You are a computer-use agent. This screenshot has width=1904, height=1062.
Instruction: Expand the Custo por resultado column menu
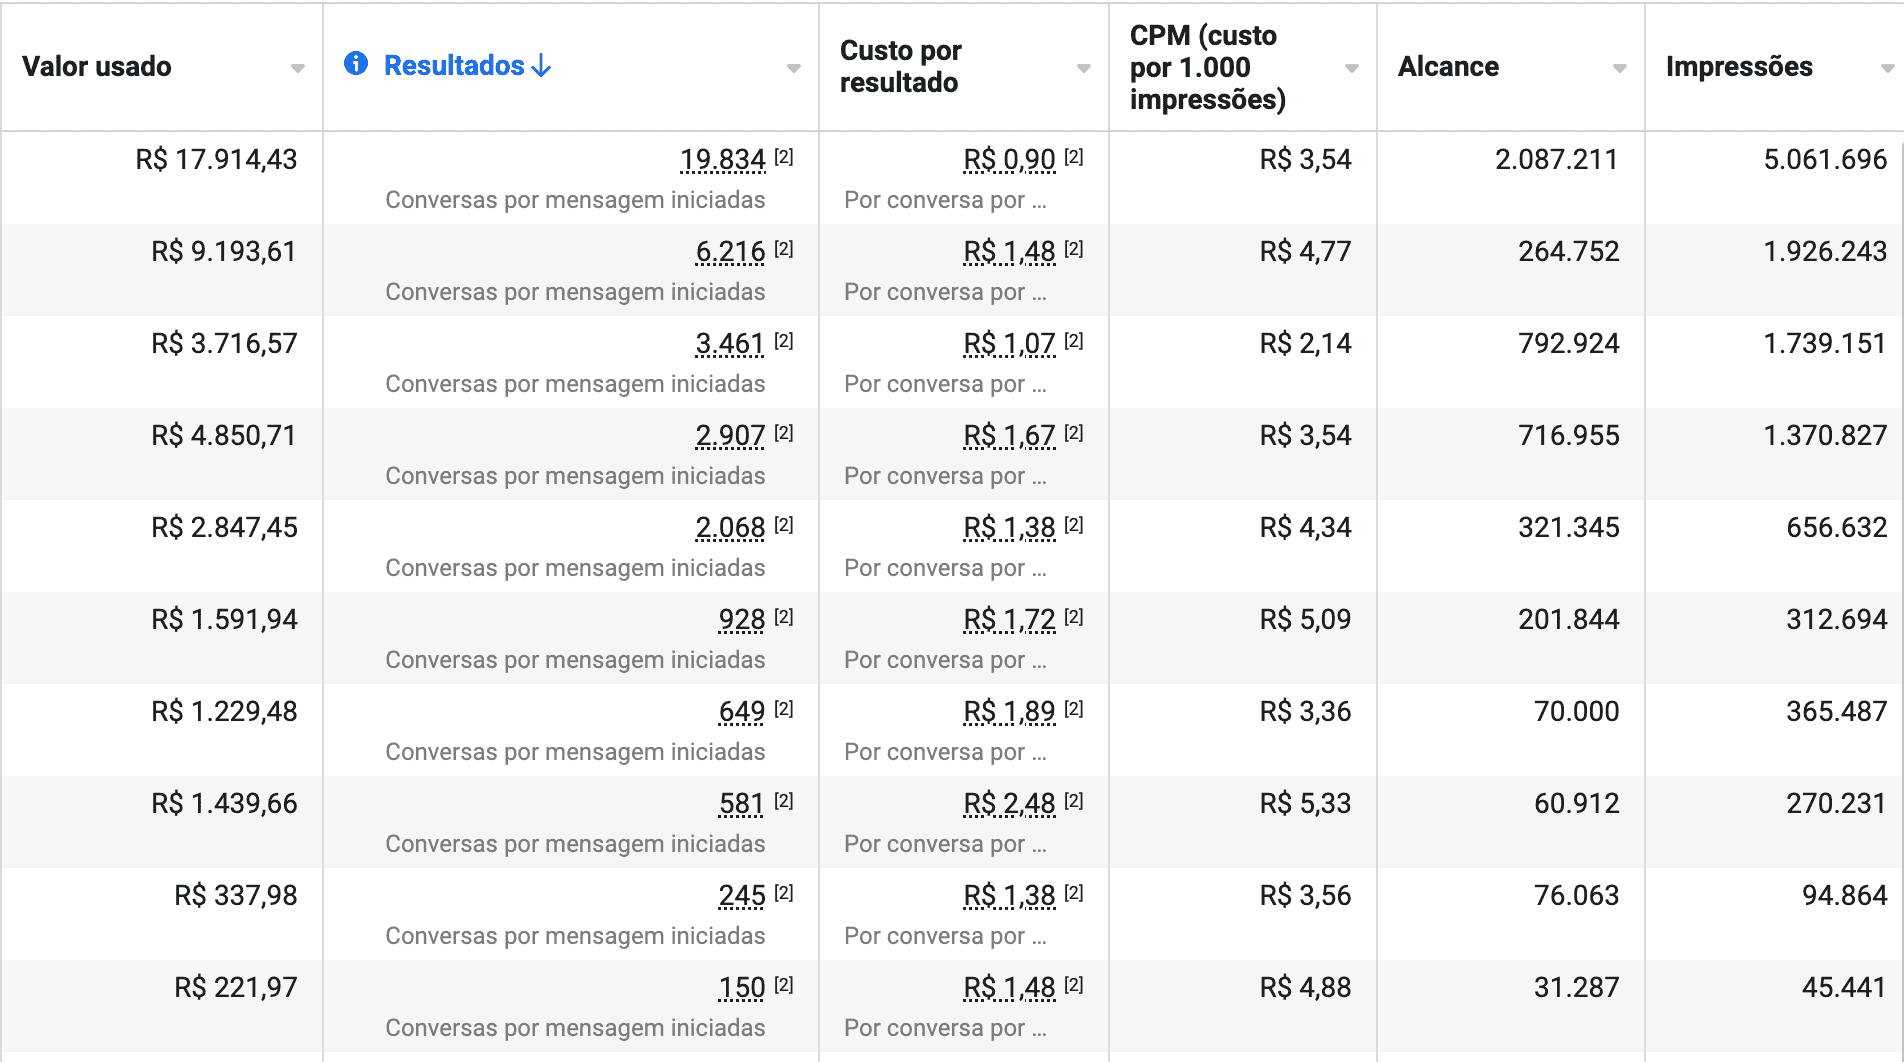tap(1083, 68)
